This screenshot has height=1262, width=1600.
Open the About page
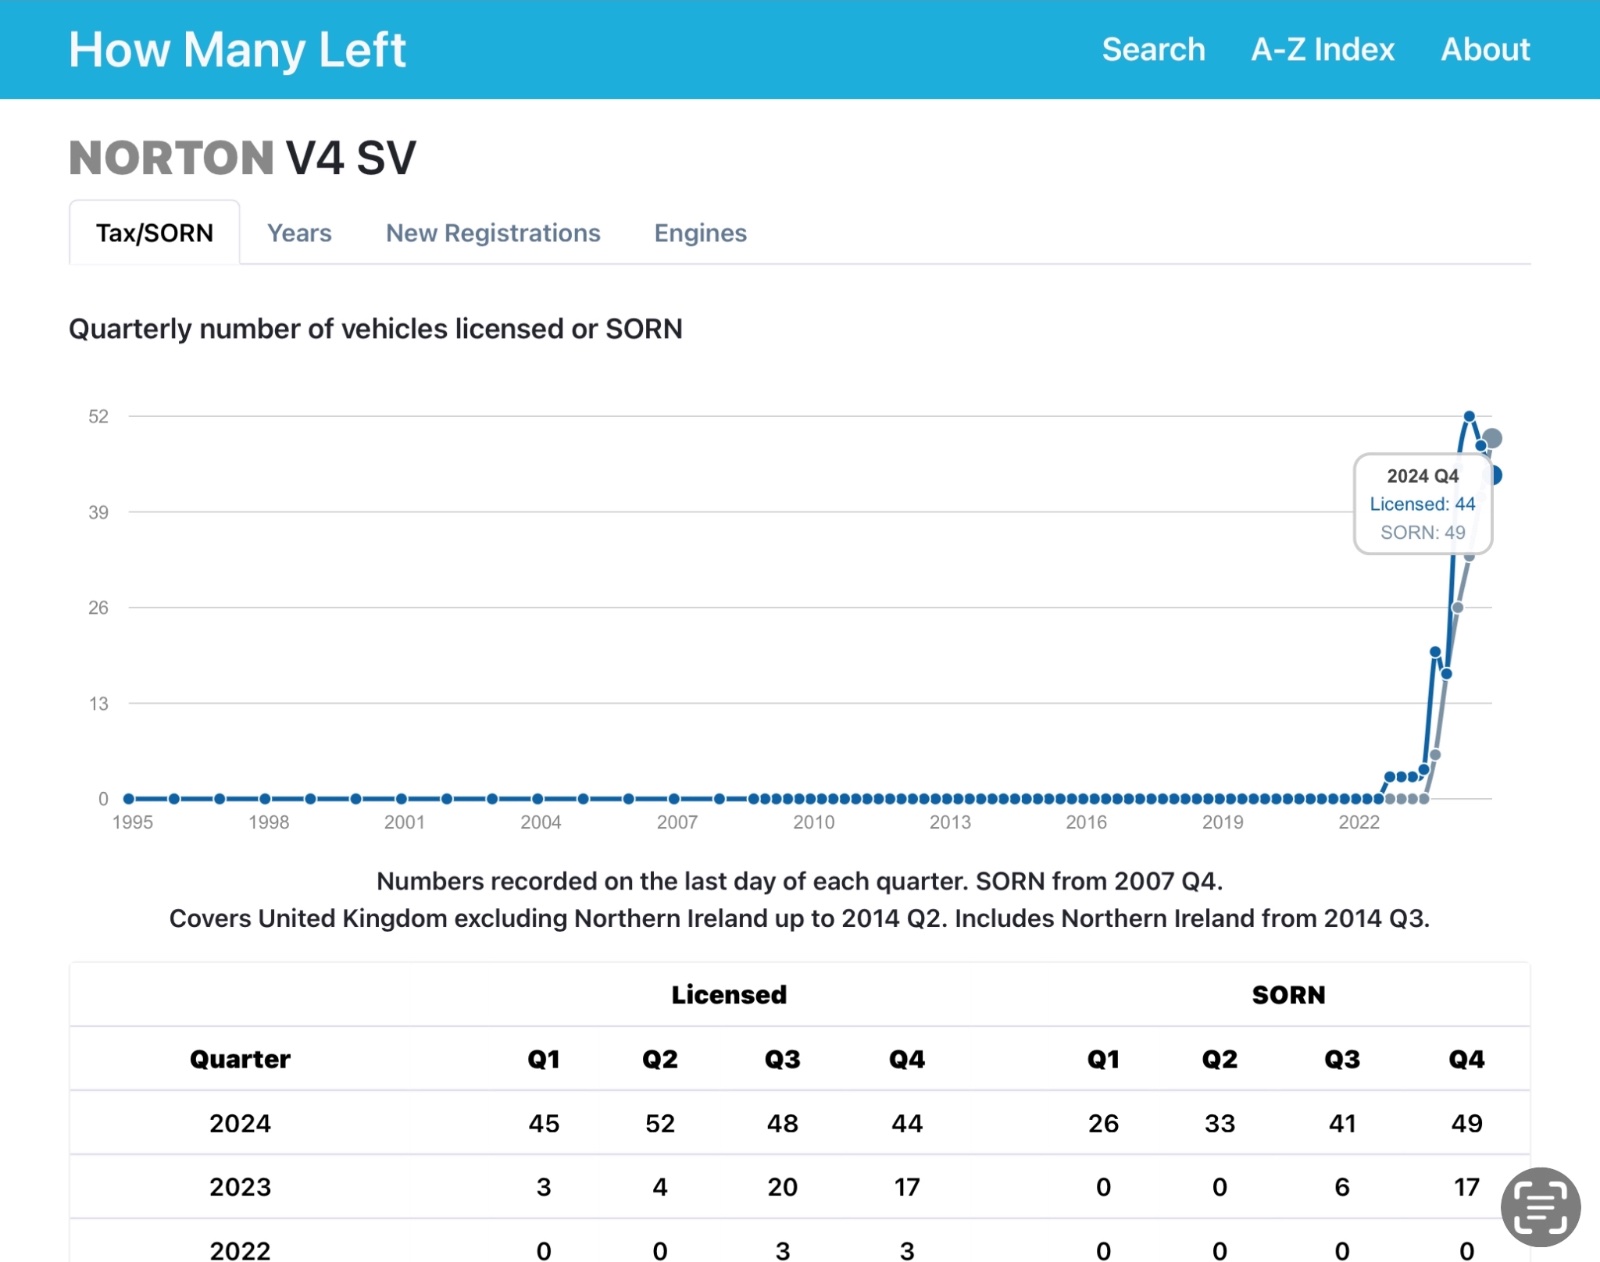[1484, 50]
